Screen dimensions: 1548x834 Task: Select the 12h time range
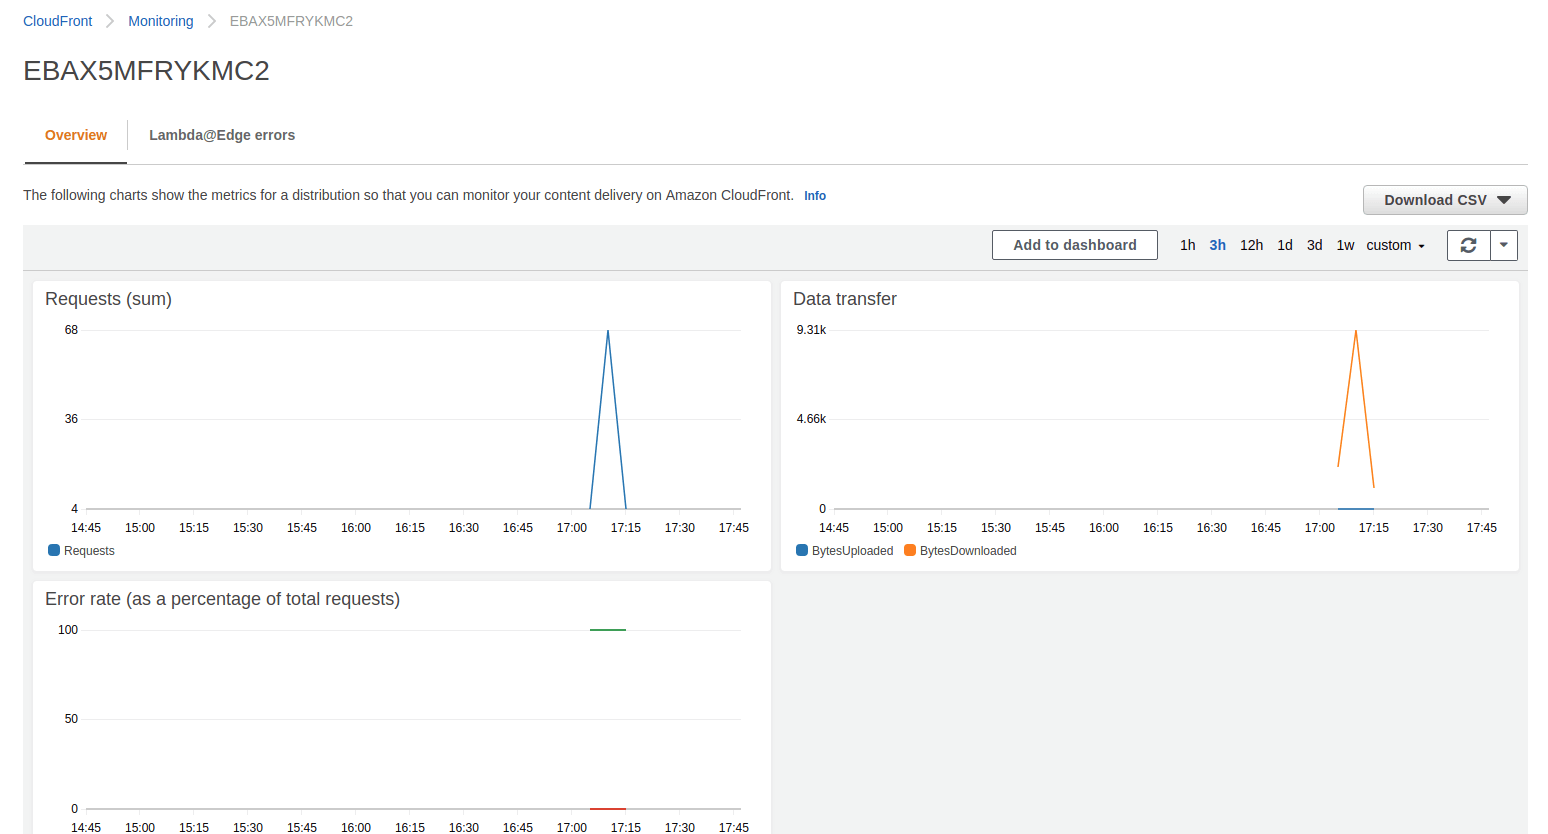pos(1252,244)
